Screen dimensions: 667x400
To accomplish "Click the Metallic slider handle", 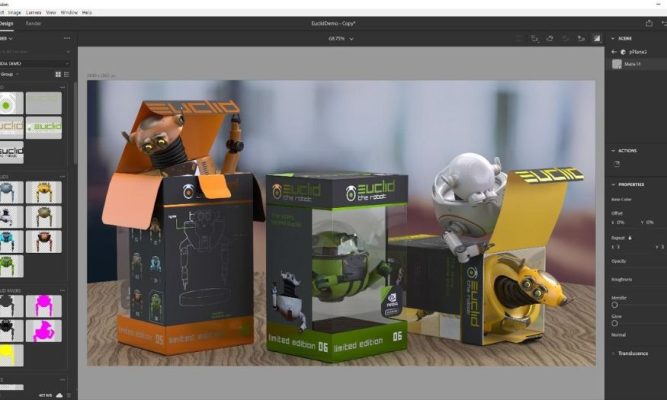I will pos(614,305).
